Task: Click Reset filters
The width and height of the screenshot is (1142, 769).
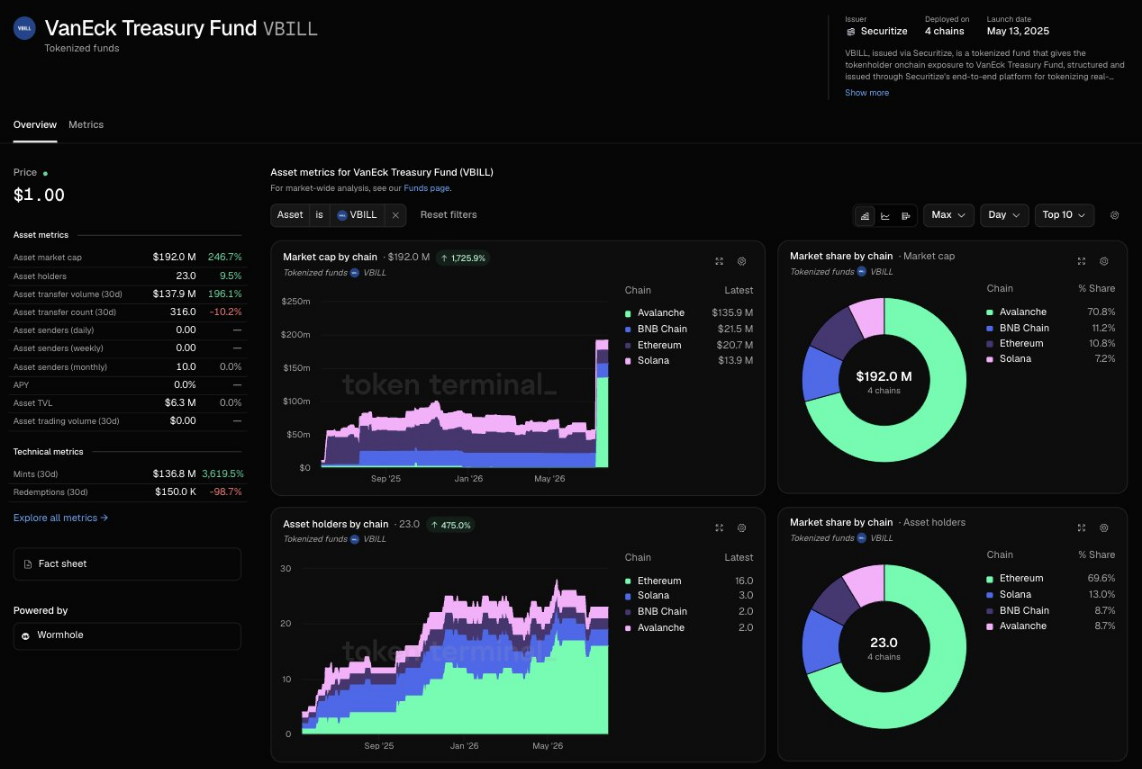Action: point(449,215)
